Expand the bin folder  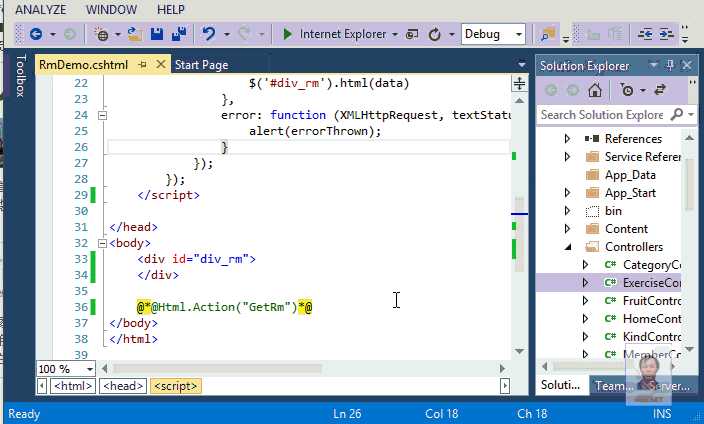coord(567,211)
